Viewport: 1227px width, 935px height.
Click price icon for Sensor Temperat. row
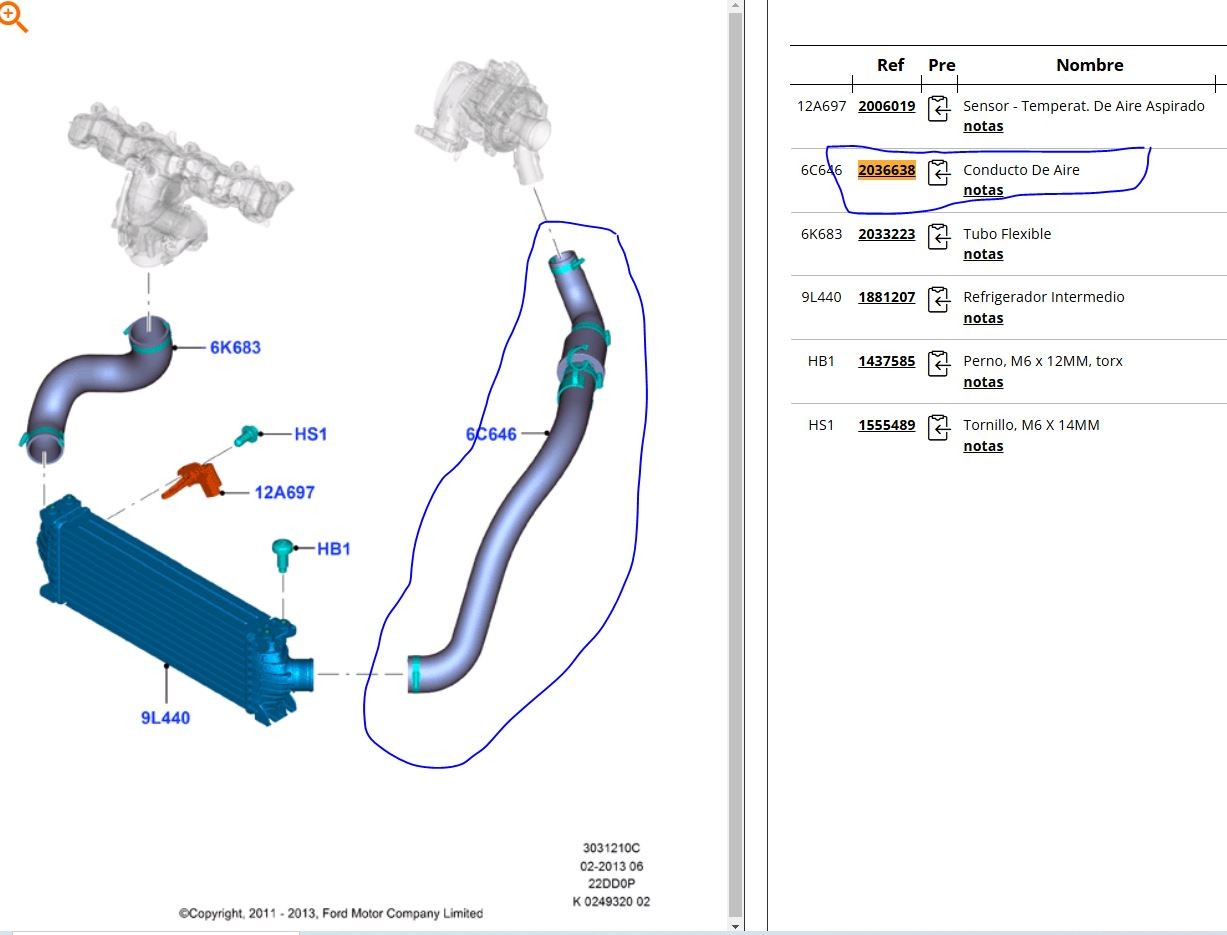click(938, 108)
